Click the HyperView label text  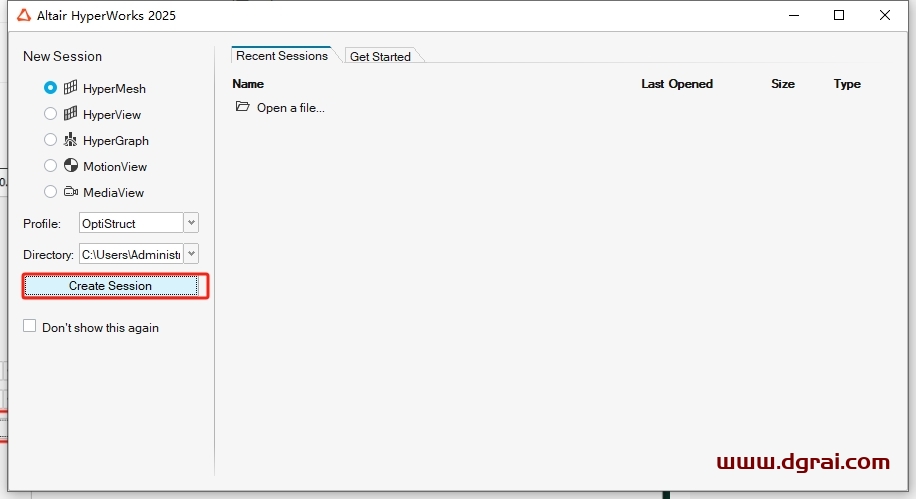(x=112, y=115)
